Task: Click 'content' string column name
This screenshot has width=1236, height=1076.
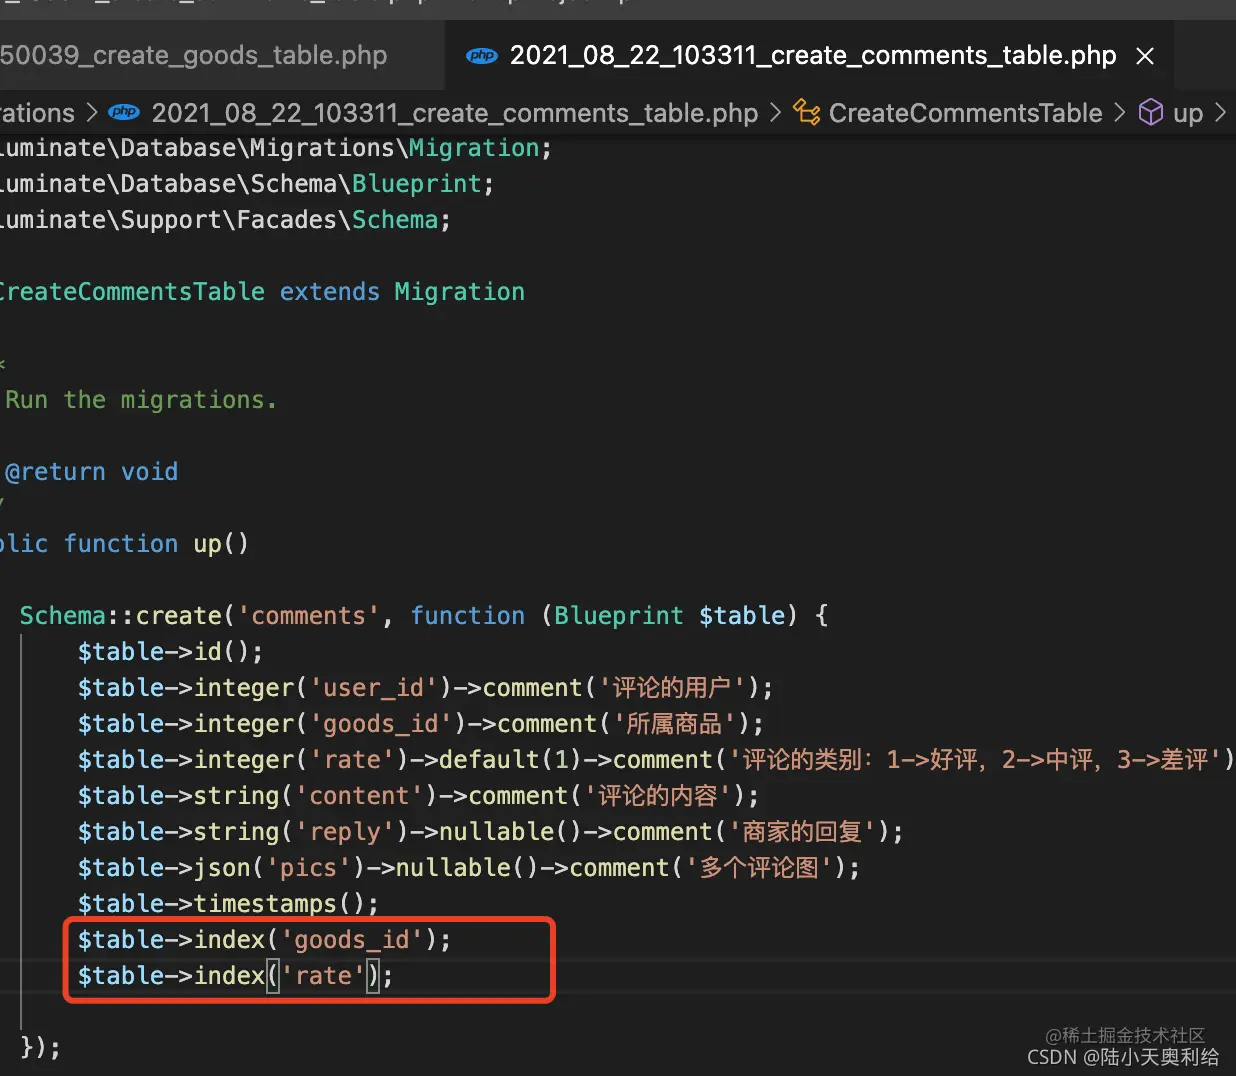Action: coord(360,796)
